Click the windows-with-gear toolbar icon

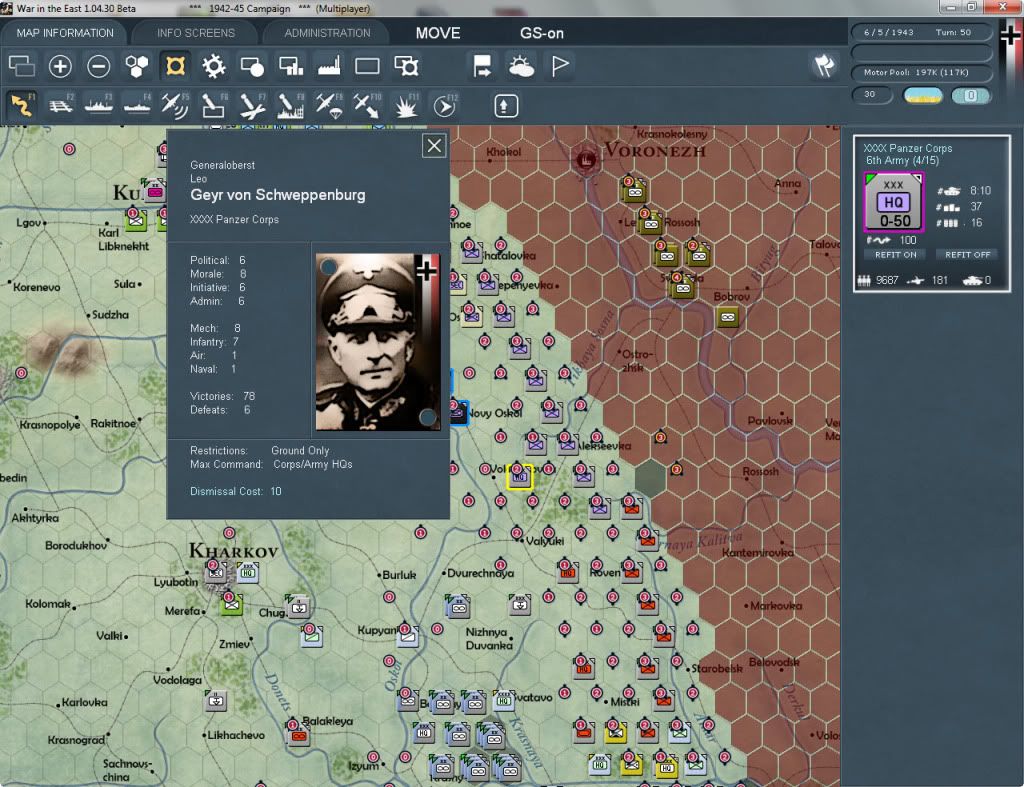point(406,66)
